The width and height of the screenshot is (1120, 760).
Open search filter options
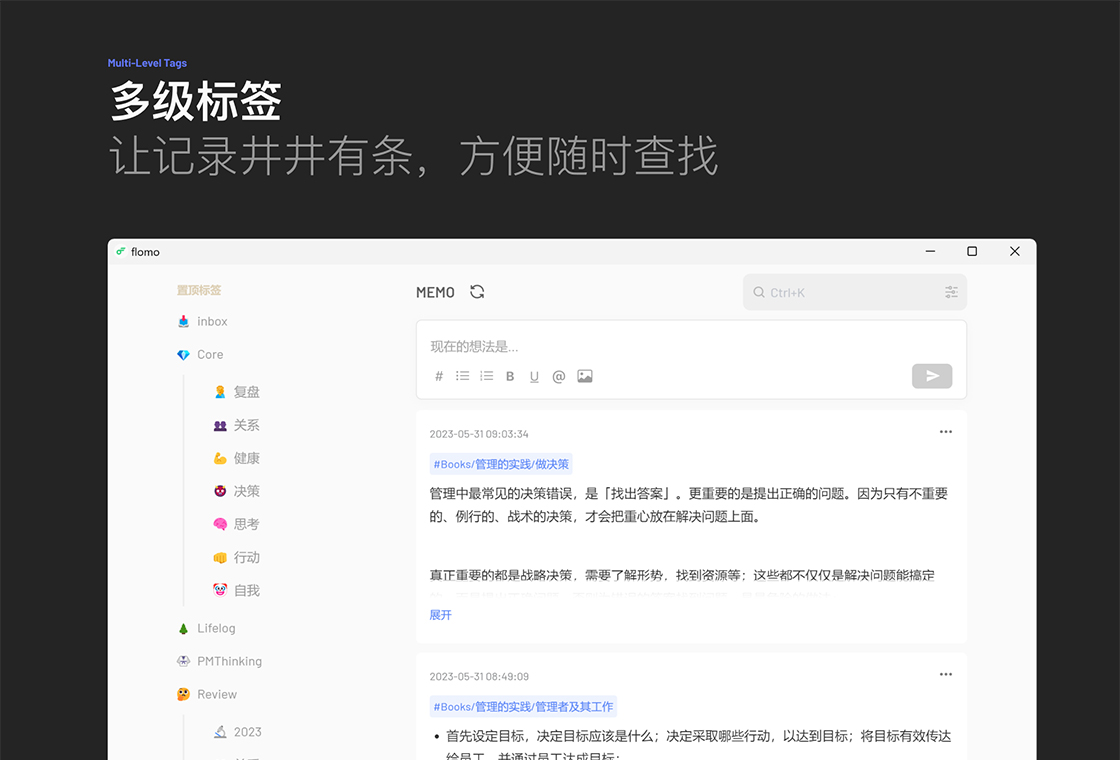pos(951,291)
